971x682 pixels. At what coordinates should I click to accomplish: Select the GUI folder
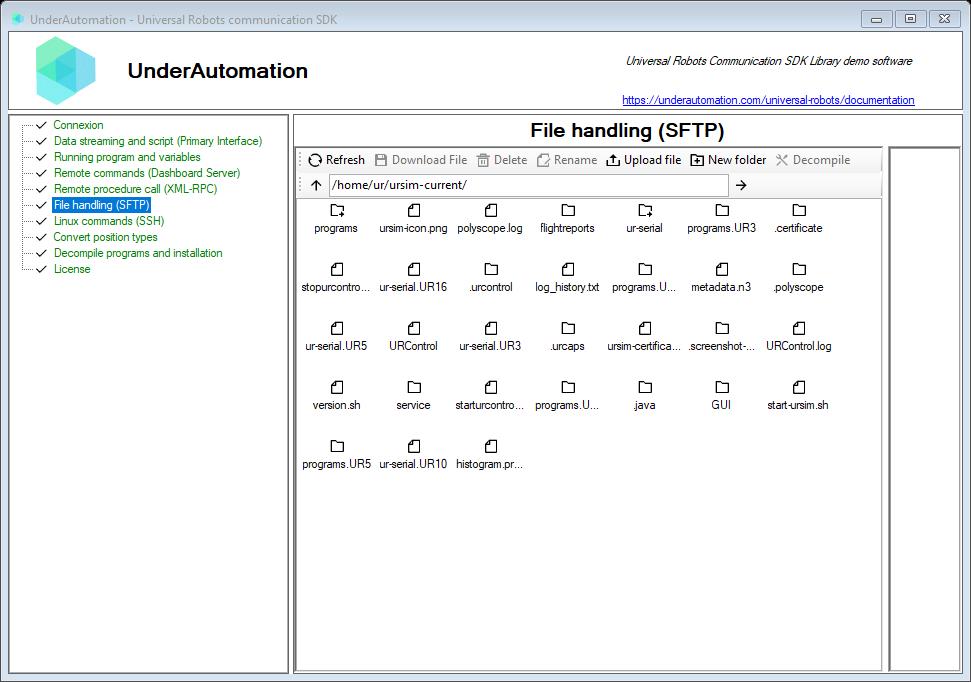pos(721,395)
